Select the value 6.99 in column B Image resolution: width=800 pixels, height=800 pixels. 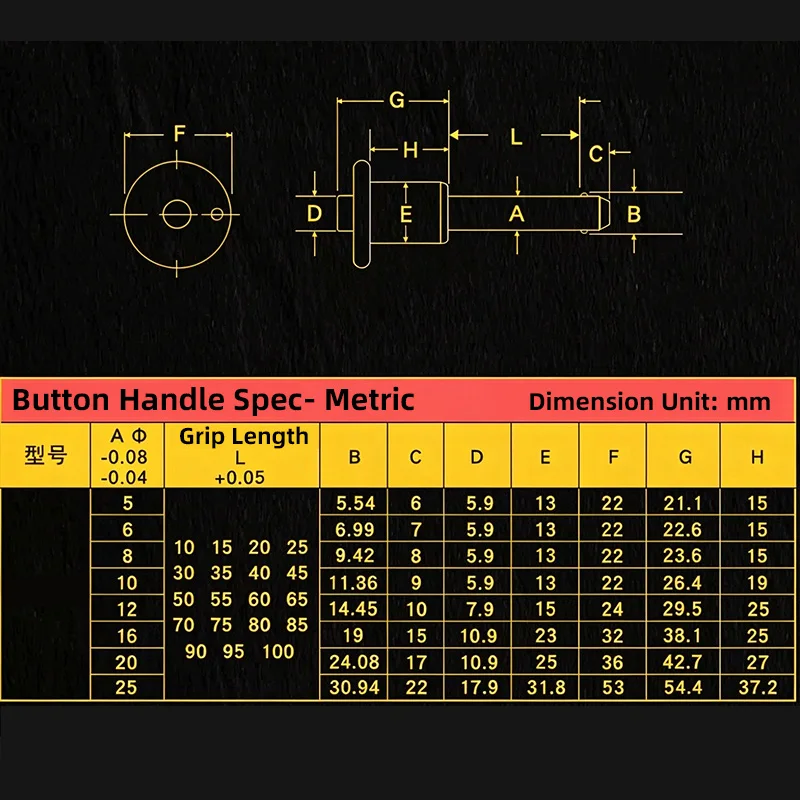click(x=355, y=530)
